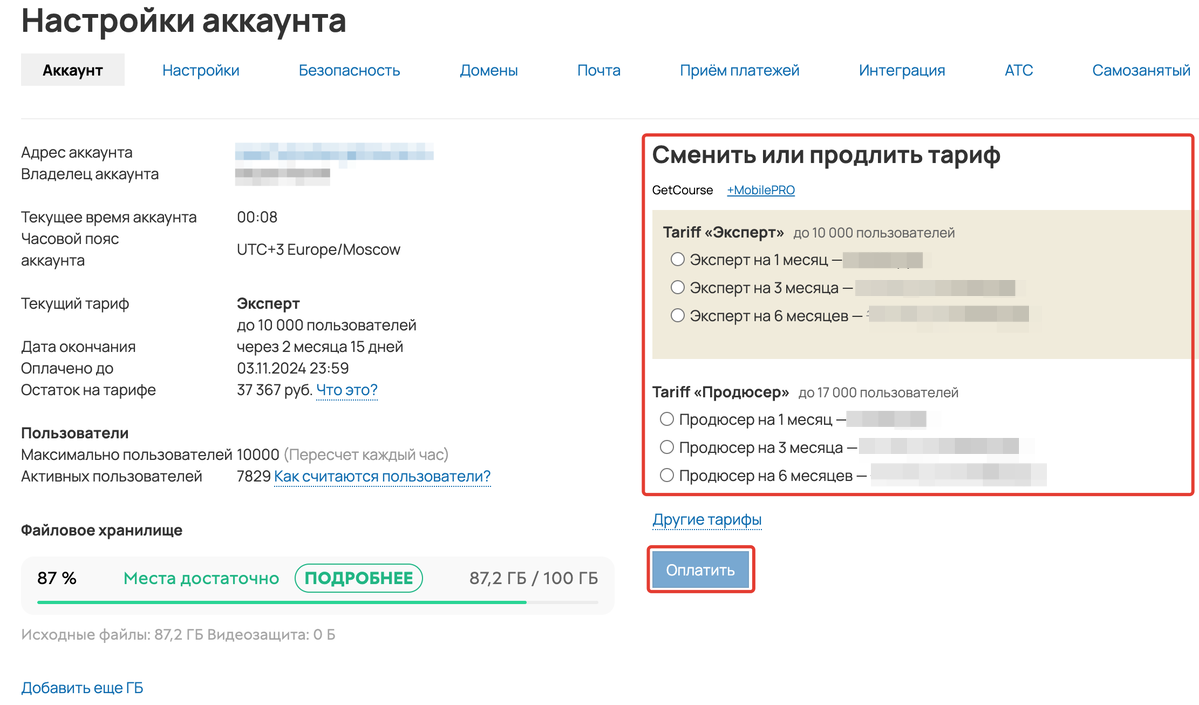
Task: Click the "Что это?" help link
Action: click(346, 391)
